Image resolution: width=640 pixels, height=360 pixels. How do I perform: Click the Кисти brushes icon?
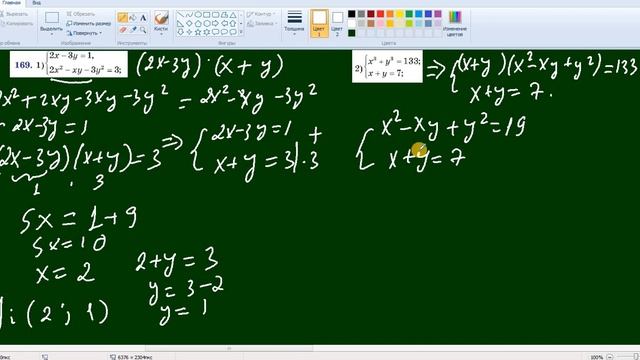tap(161, 18)
